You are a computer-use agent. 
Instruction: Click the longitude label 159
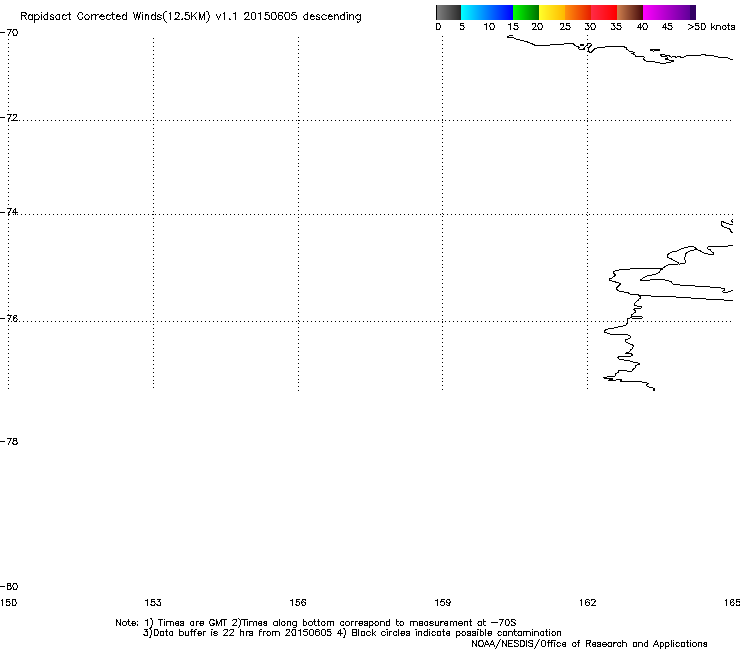pos(443,602)
